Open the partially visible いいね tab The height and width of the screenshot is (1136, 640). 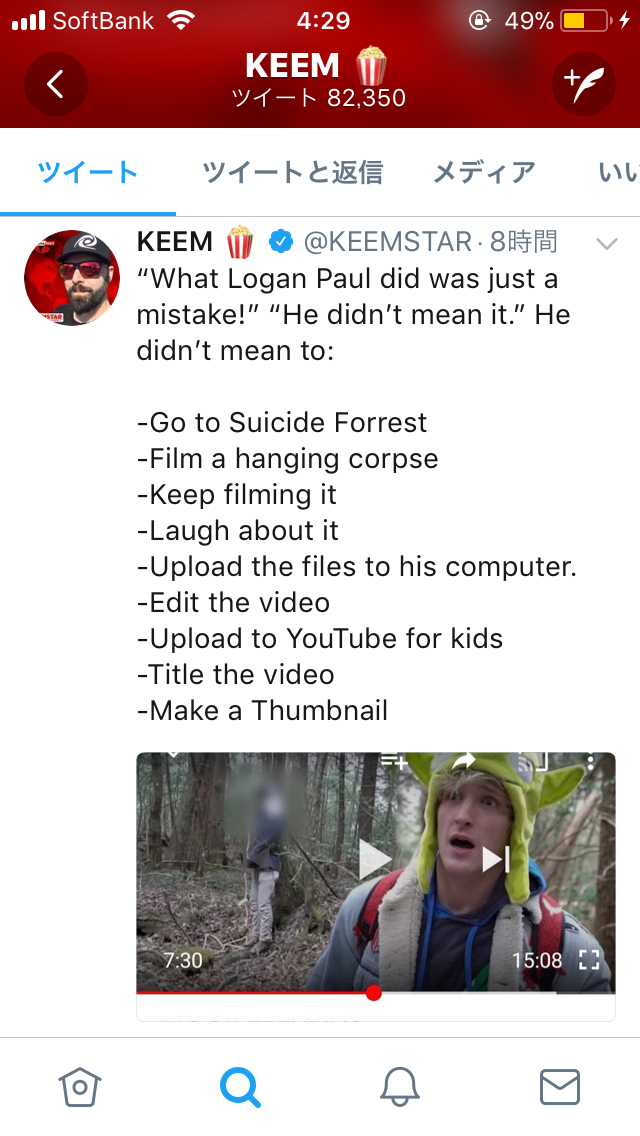point(618,172)
